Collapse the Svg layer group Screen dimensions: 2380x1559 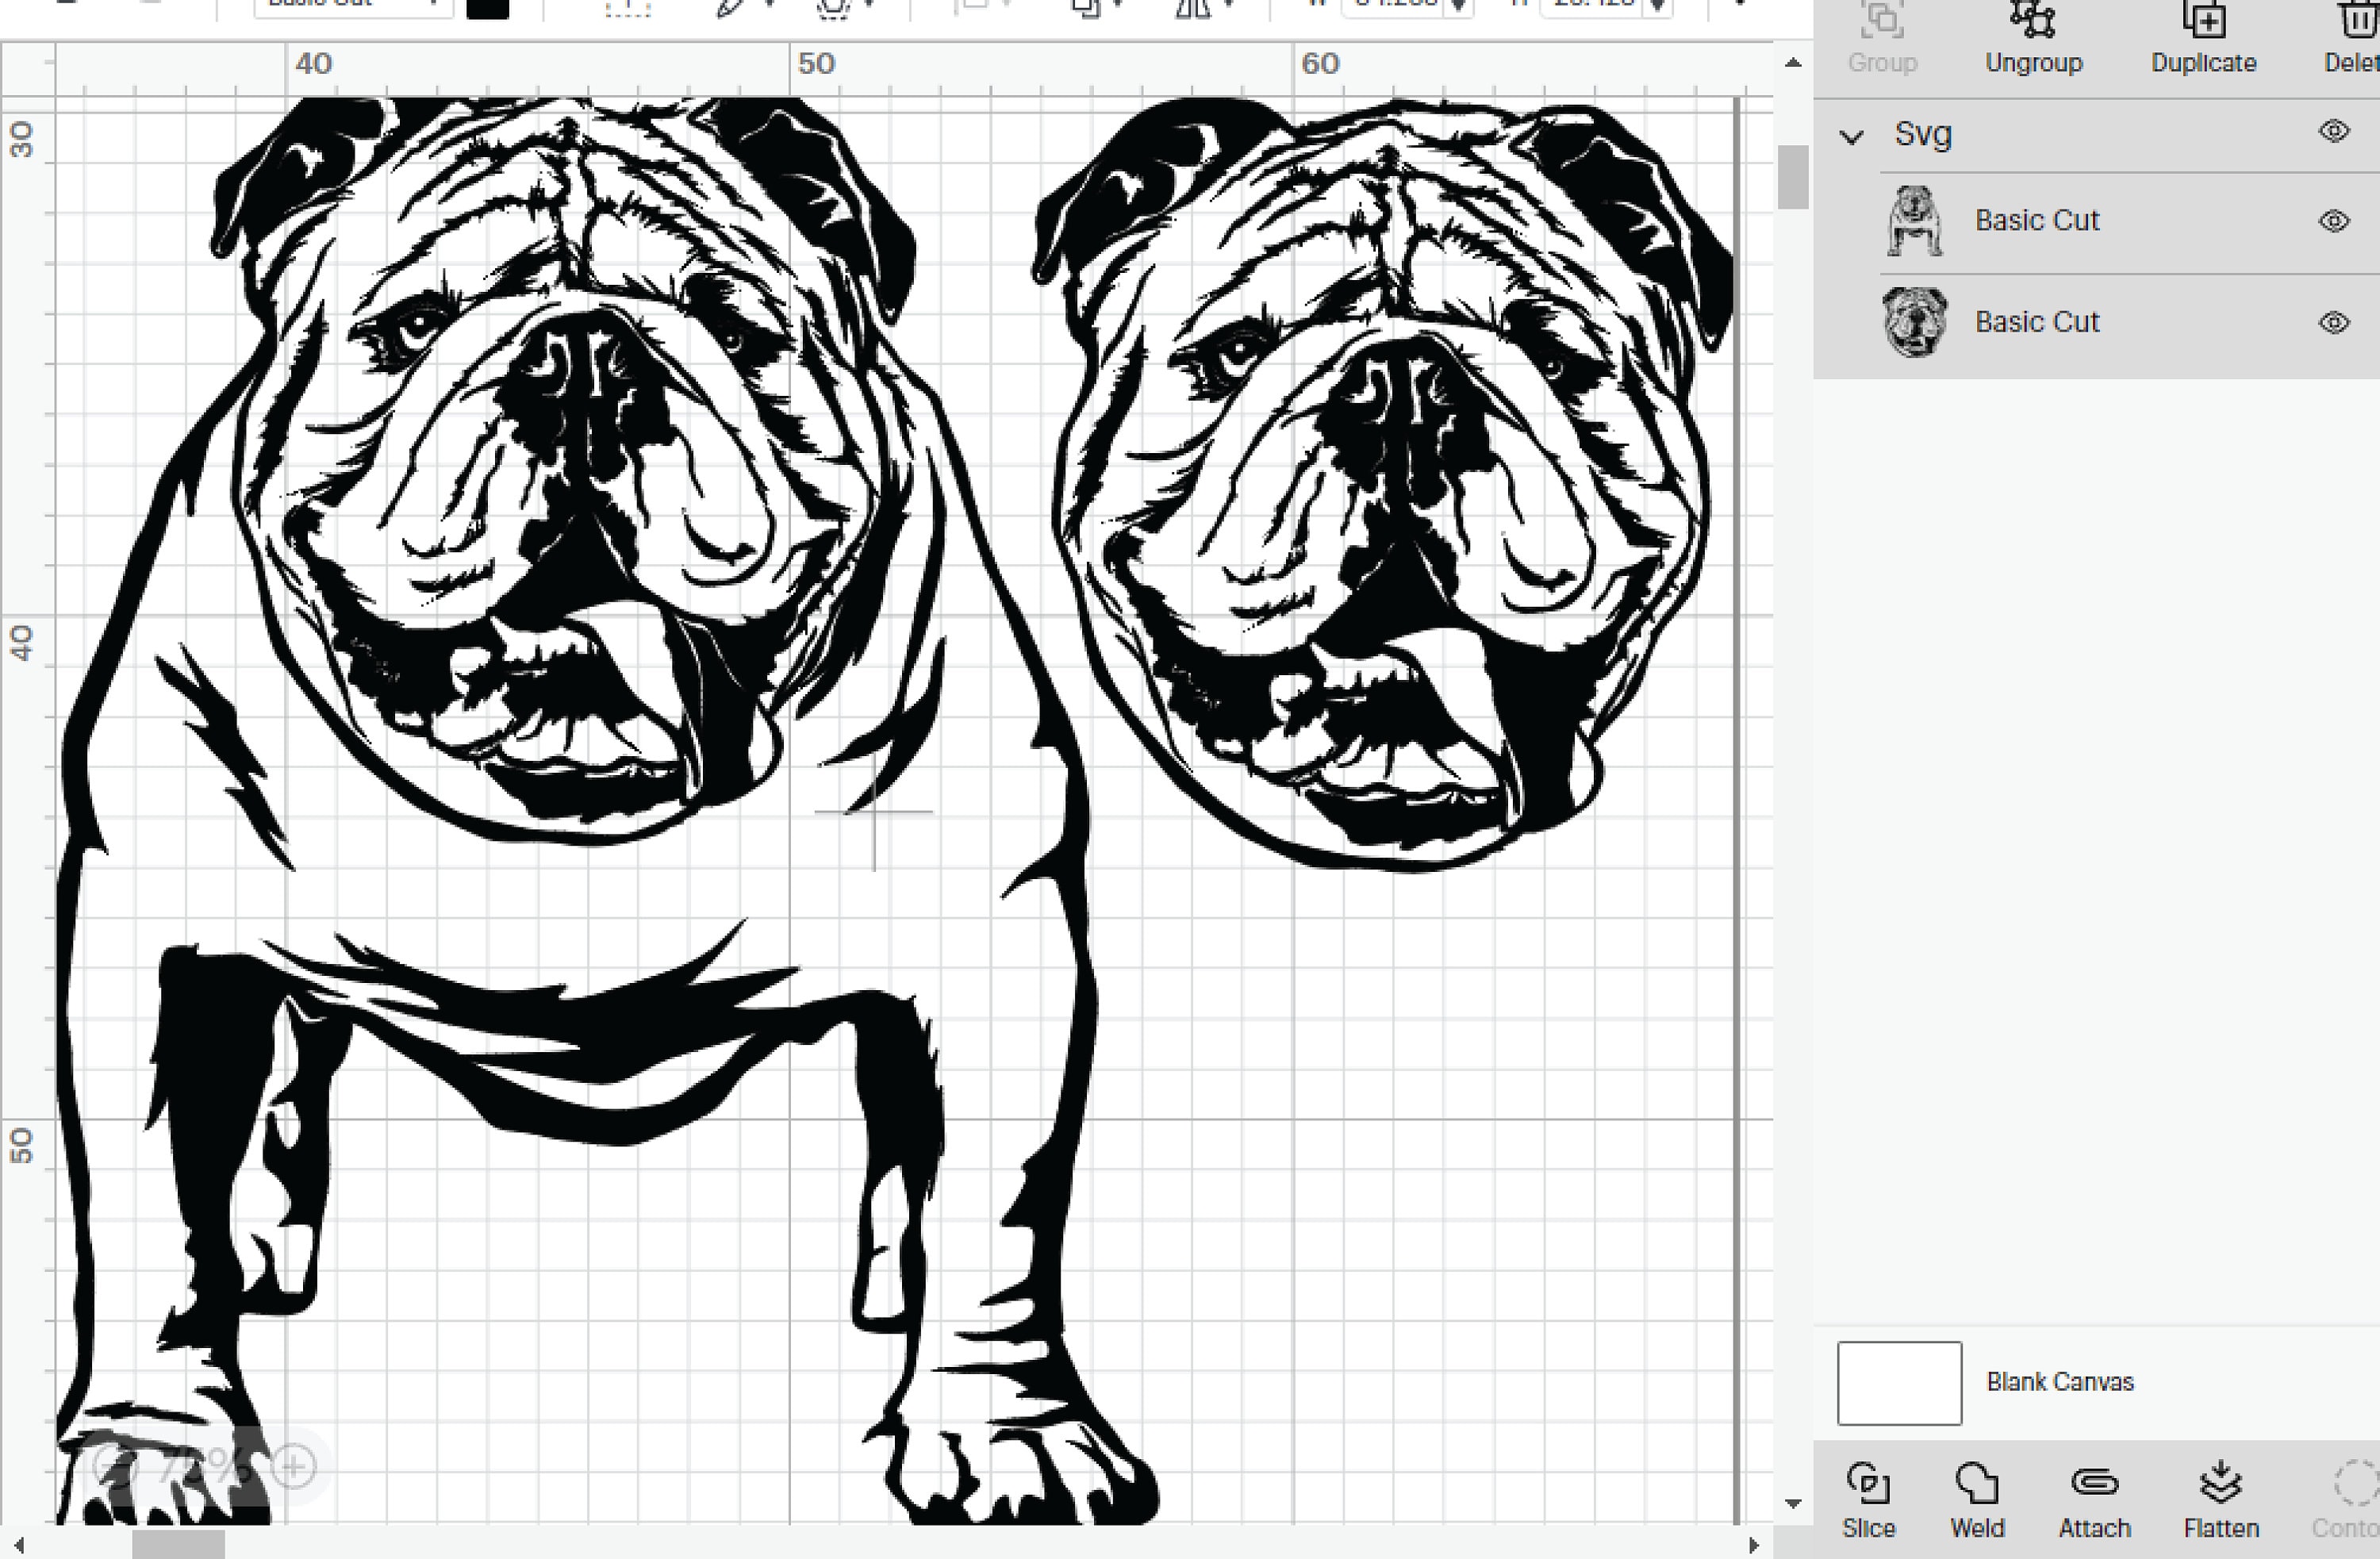click(x=1851, y=136)
